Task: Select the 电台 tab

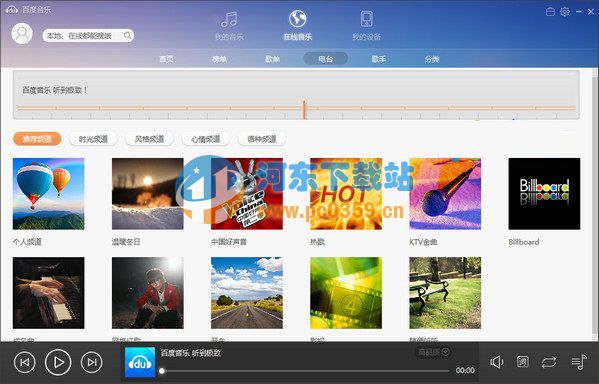Action: click(x=325, y=59)
